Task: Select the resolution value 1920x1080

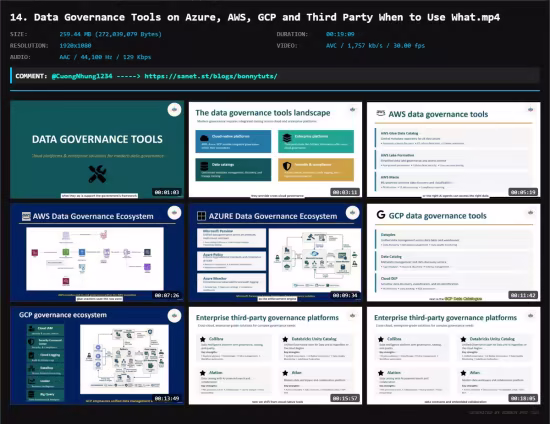Action: click(x=75, y=46)
